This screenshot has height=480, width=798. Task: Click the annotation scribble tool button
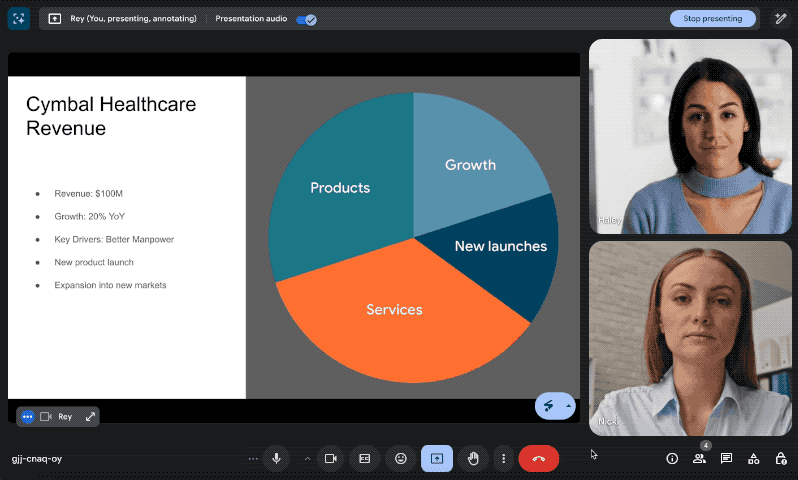[x=549, y=406]
